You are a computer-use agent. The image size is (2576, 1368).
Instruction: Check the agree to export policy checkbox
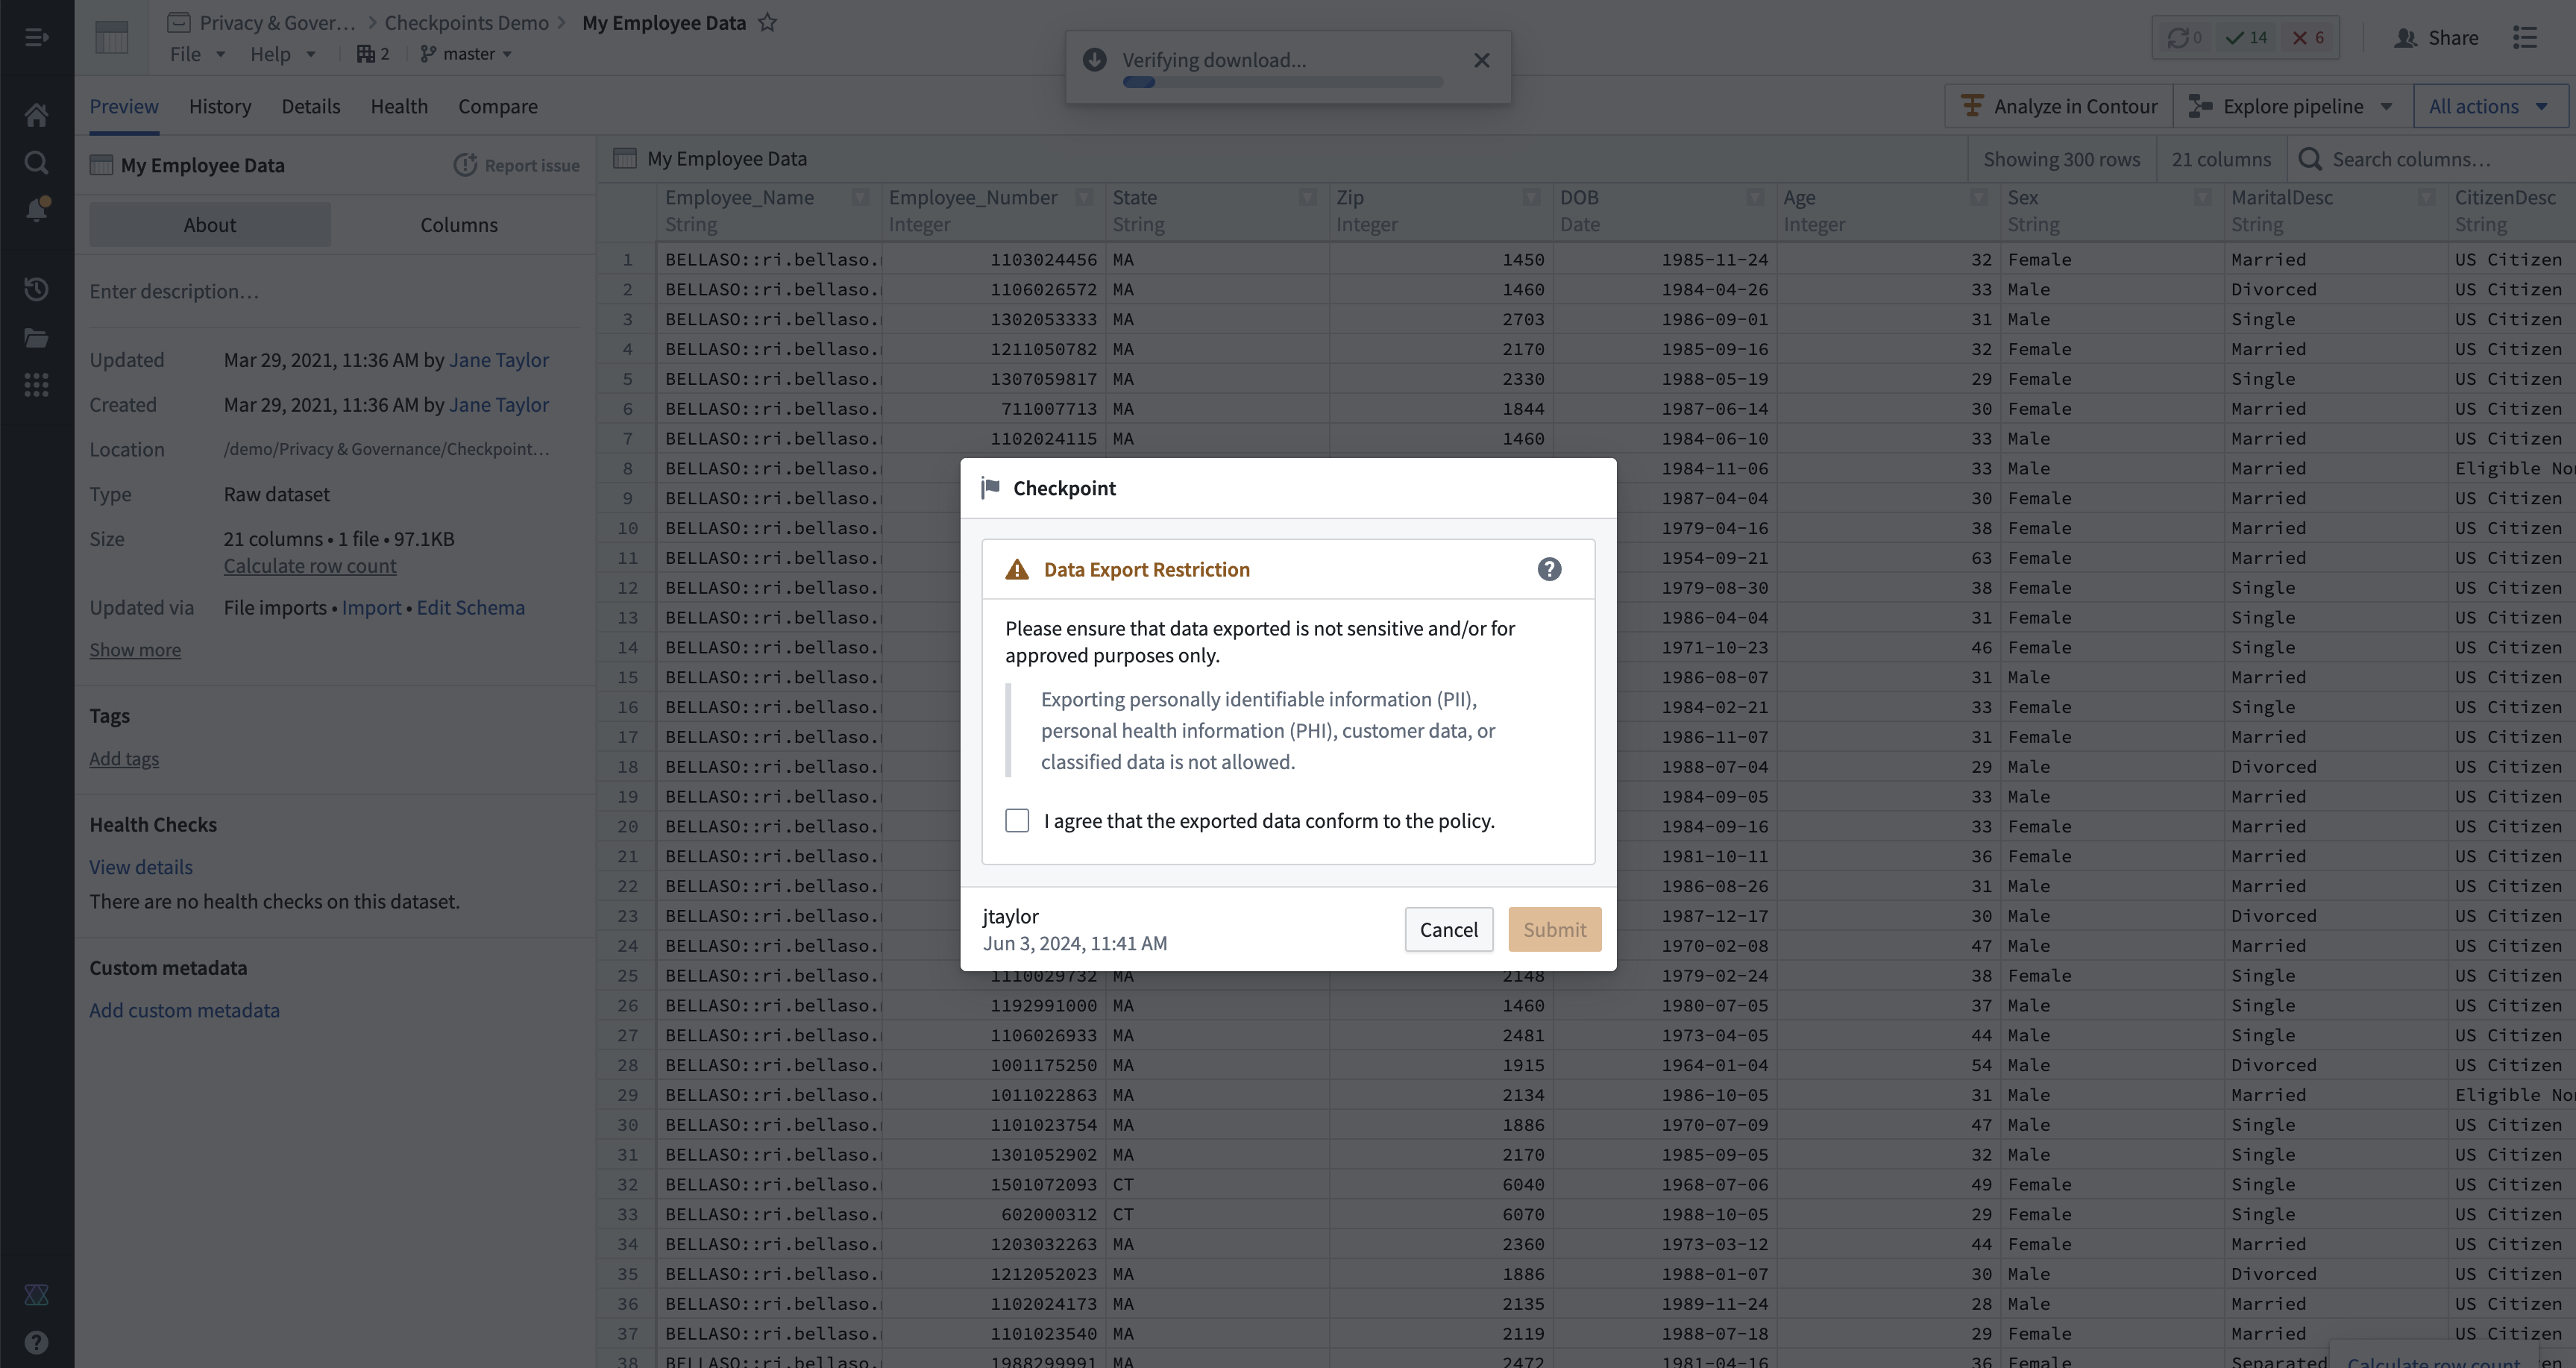click(1017, 821)
